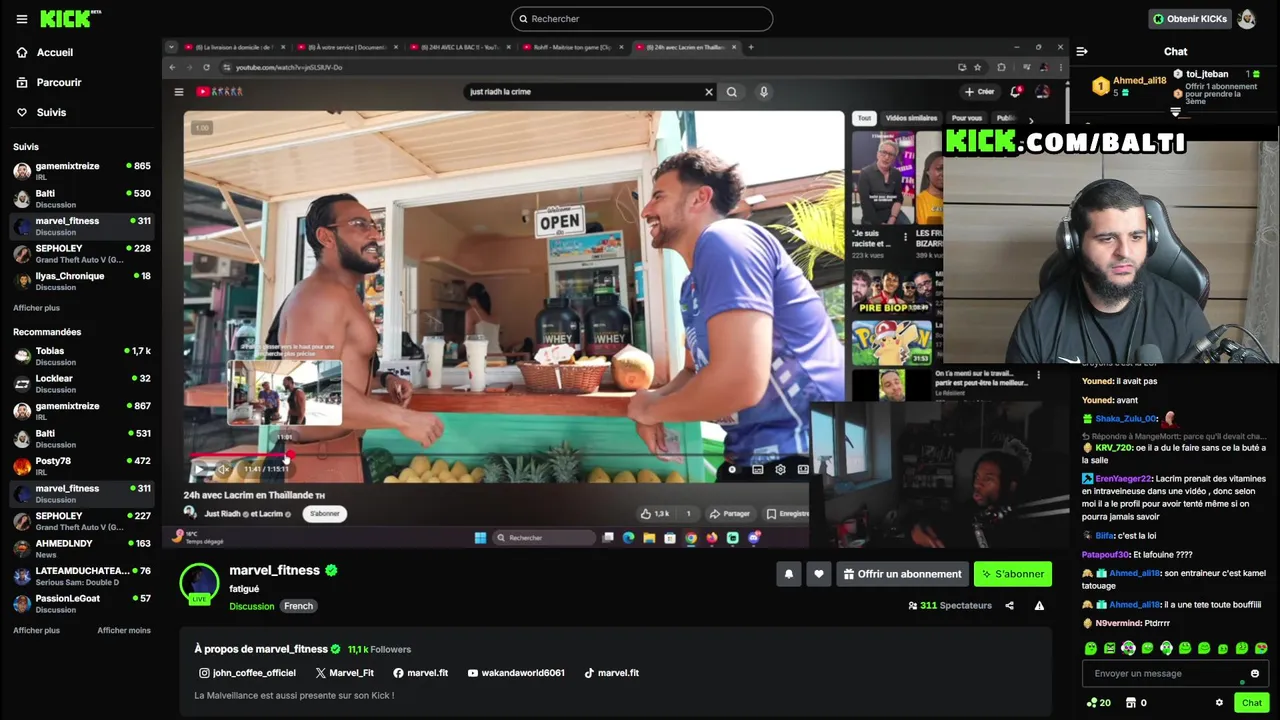Open PassionLeGoat channel in the sidebar
Image resolution: width=1280 pixels, height=720 pixels.
pyautogui.click(x=82, y=604)
